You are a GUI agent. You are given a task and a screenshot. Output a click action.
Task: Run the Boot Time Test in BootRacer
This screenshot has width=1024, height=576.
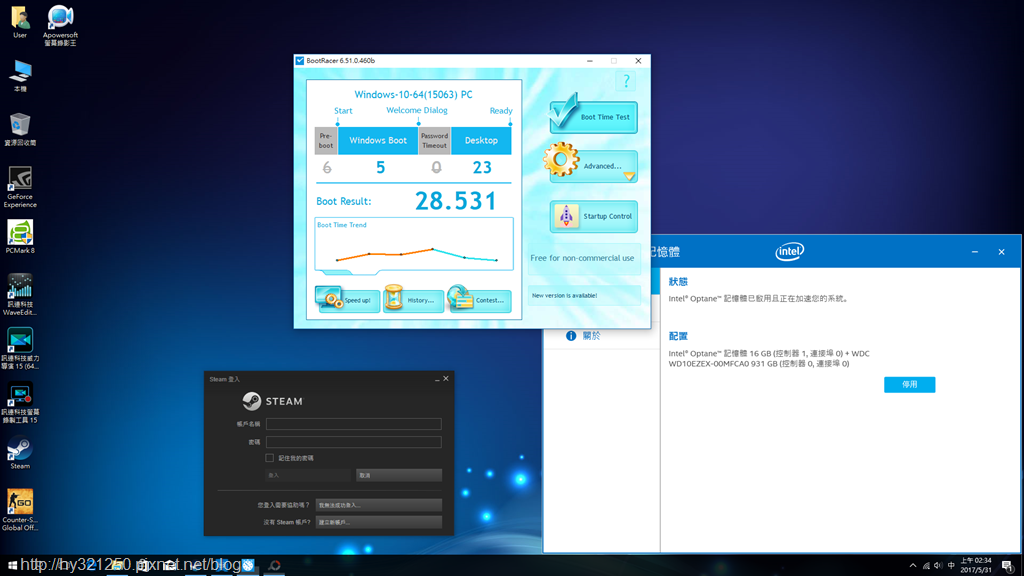(x=593, y=117)
